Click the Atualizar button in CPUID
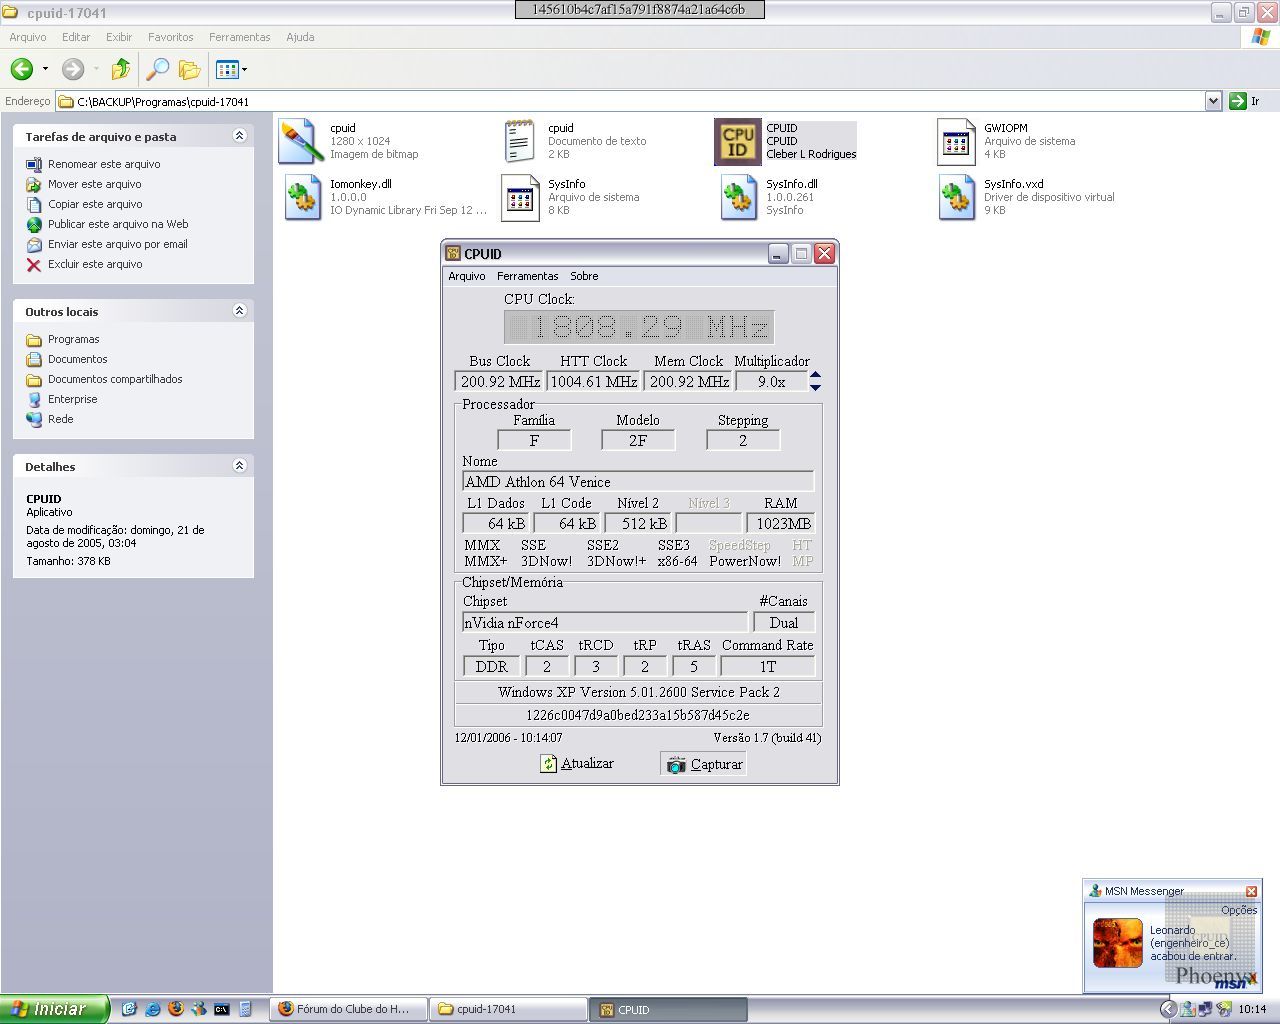 577,763
